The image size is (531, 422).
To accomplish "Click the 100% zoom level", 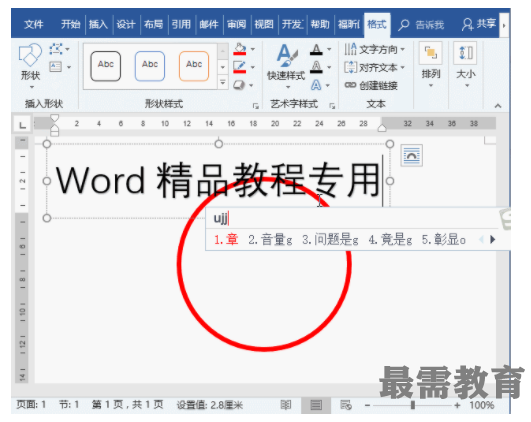I will tap(482, 405).
